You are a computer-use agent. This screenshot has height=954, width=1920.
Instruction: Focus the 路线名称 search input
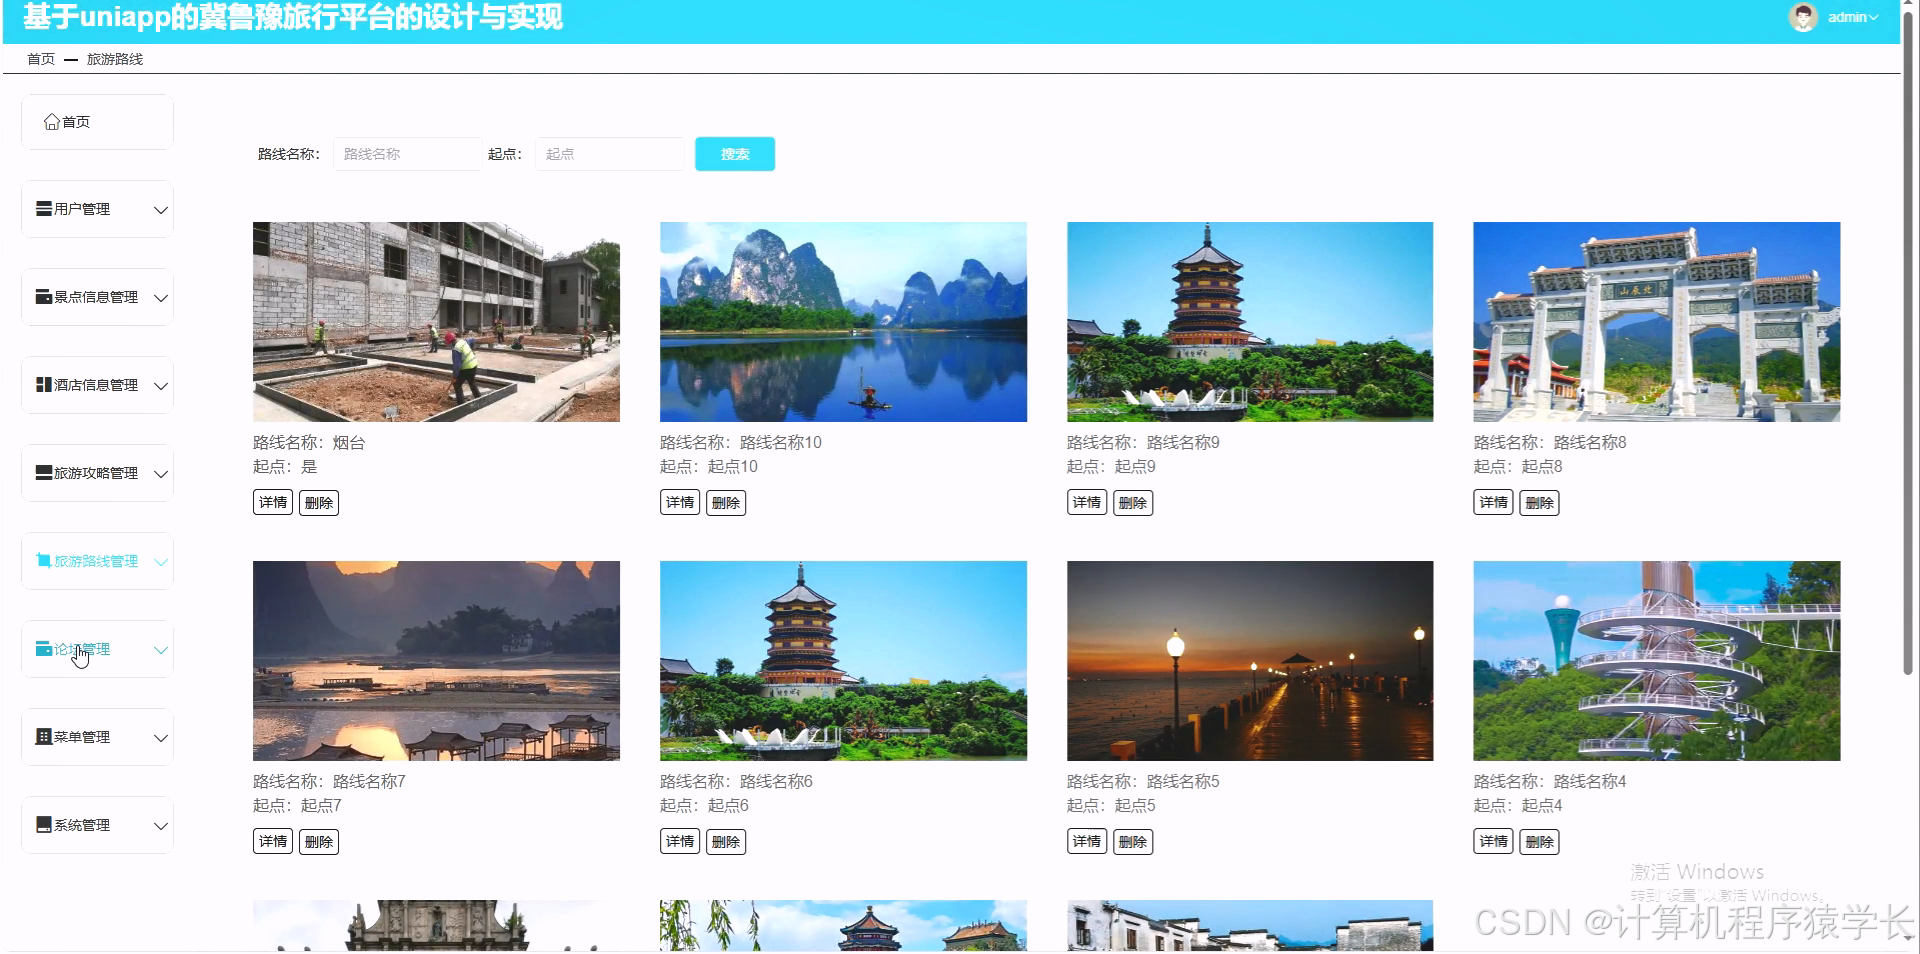click(x=407, y=154)
